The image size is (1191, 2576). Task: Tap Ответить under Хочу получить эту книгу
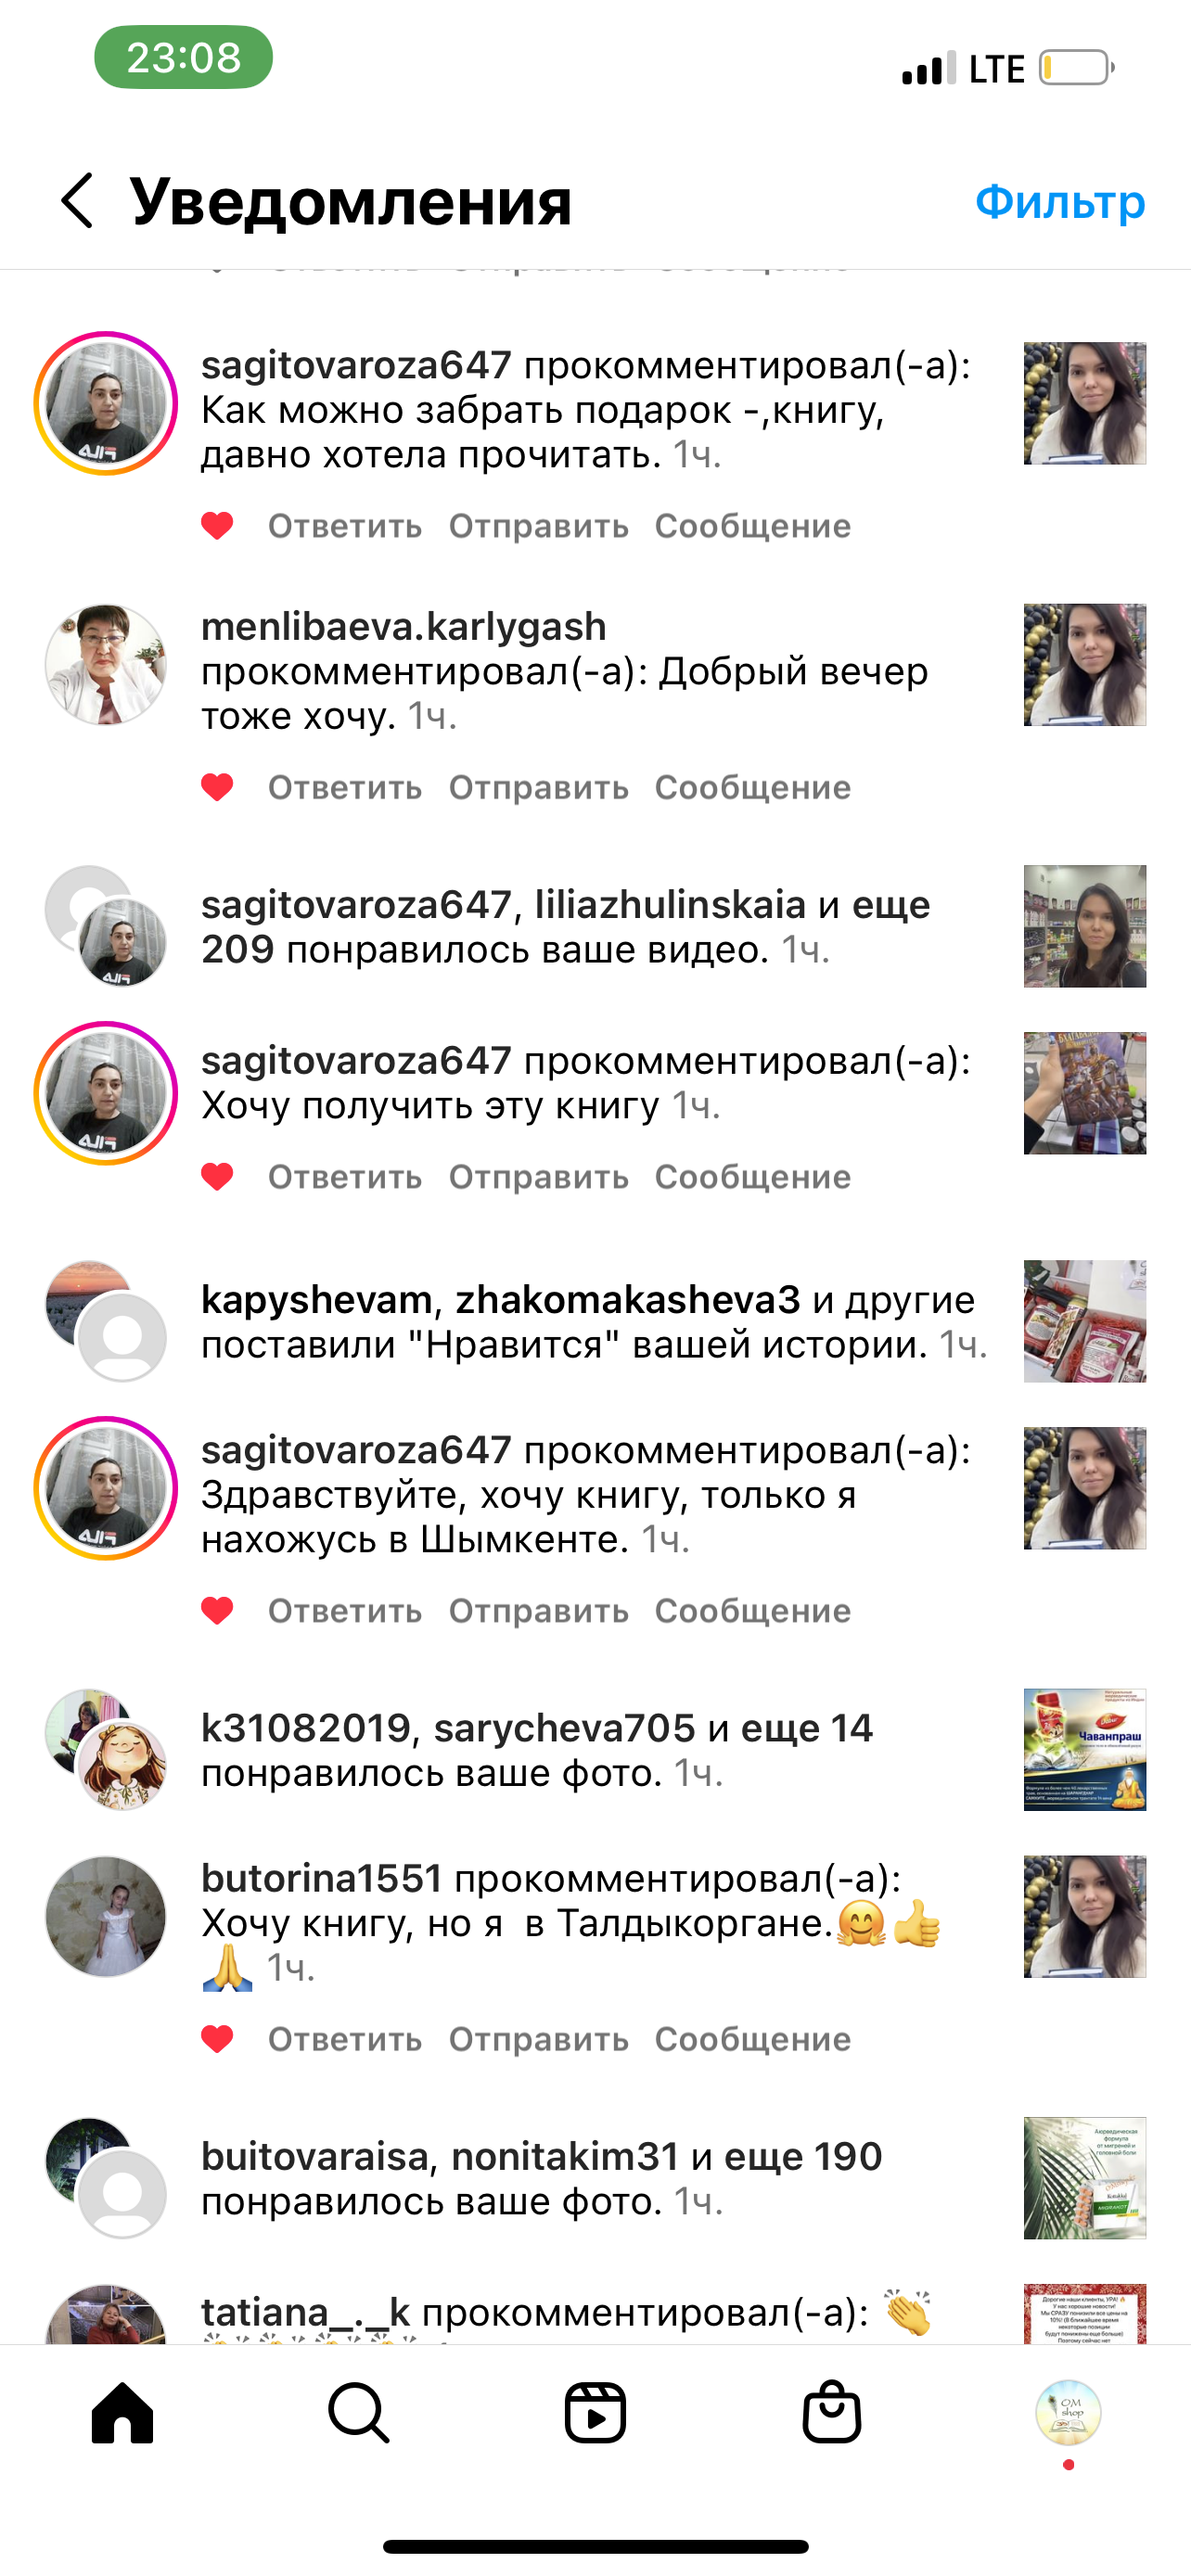tap(345, 1177)
